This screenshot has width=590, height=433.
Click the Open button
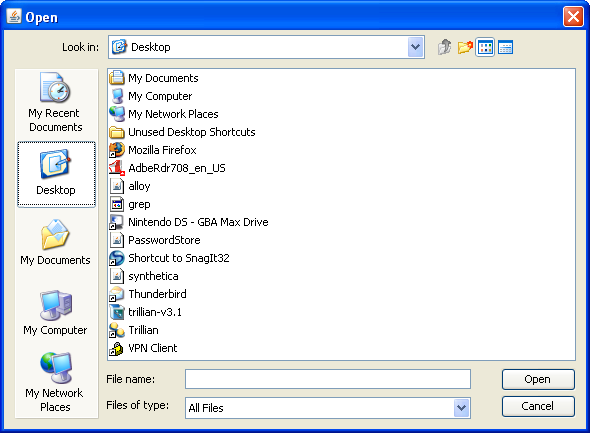tap(538, 379)
